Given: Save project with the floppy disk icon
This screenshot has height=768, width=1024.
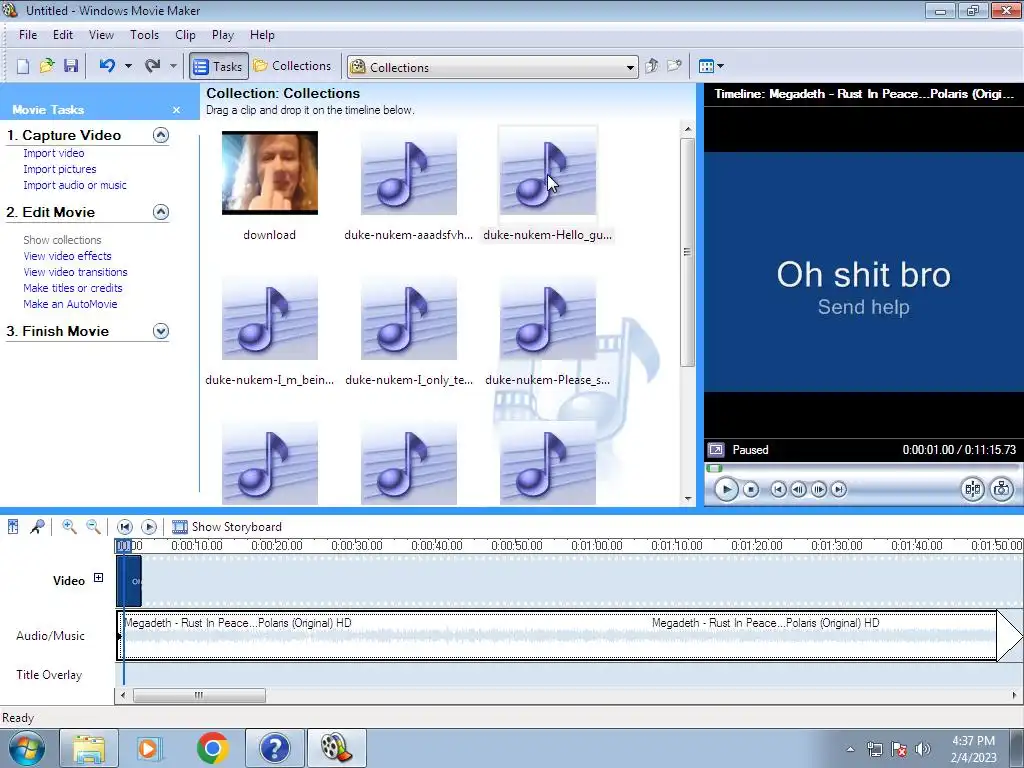Looking at the screenshot, I should (71, 66).
